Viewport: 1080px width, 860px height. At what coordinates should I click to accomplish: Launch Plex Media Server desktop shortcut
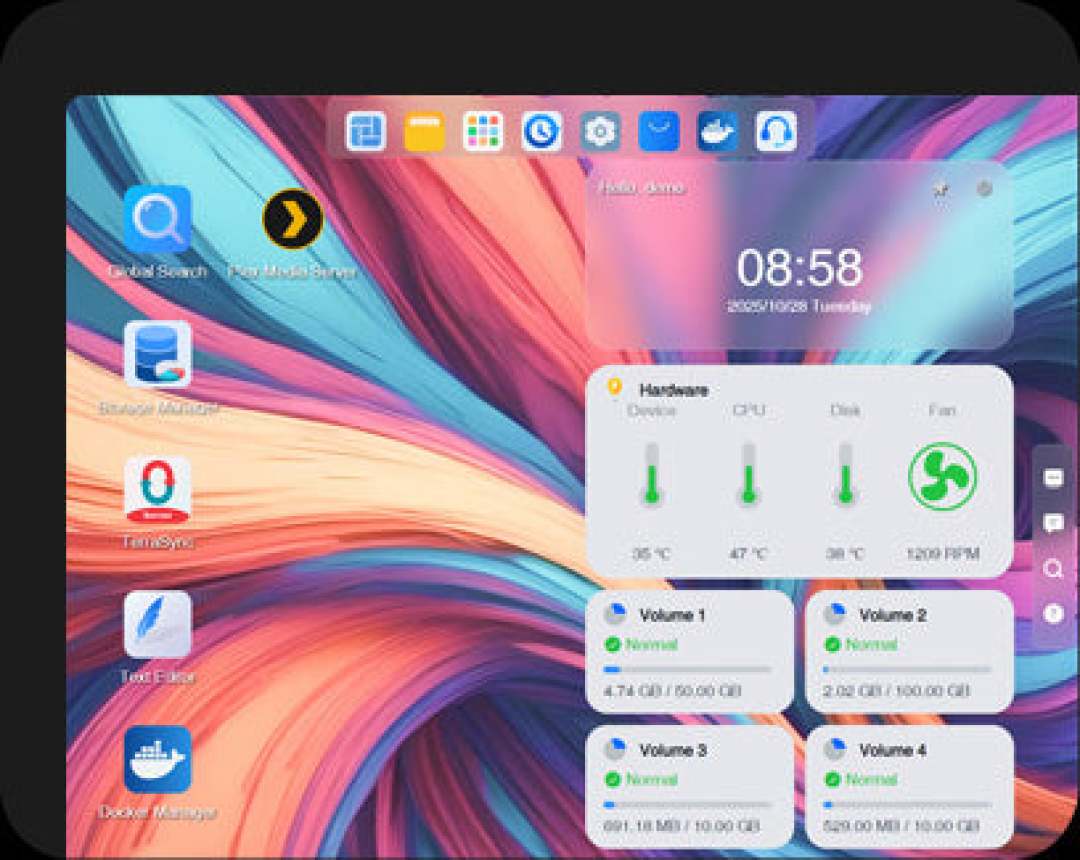(x=293, y=220)
